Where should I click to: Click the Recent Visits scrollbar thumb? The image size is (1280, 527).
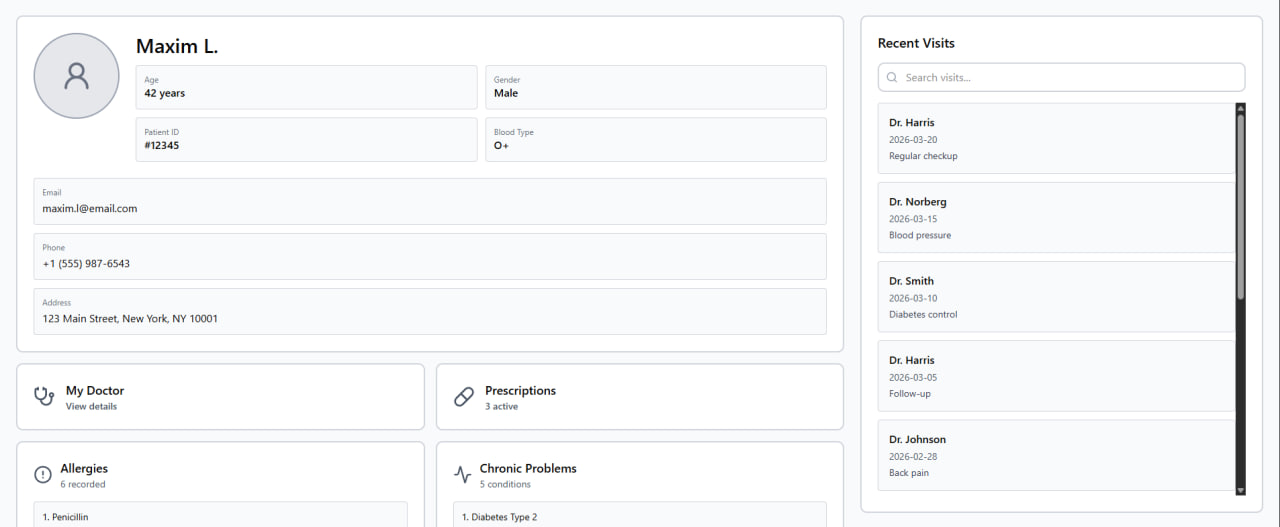pos(1241,207)
